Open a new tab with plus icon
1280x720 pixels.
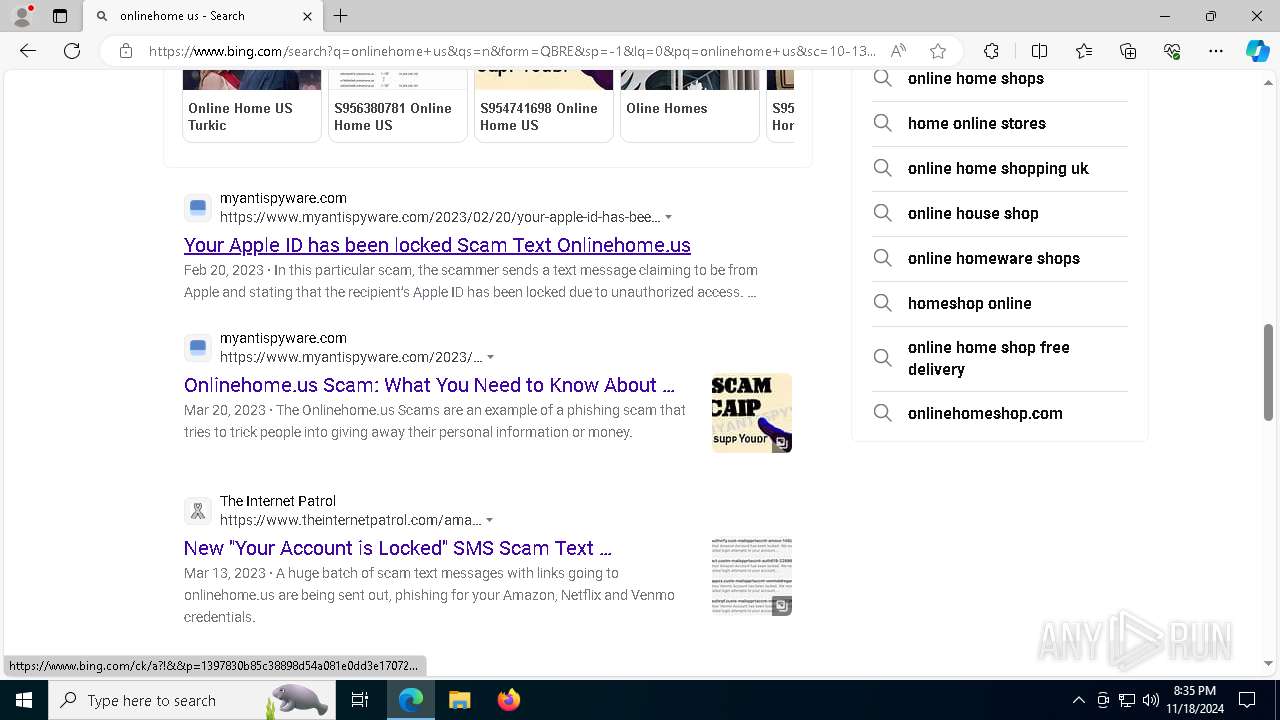pyautogui.click(x=340, y=16)
